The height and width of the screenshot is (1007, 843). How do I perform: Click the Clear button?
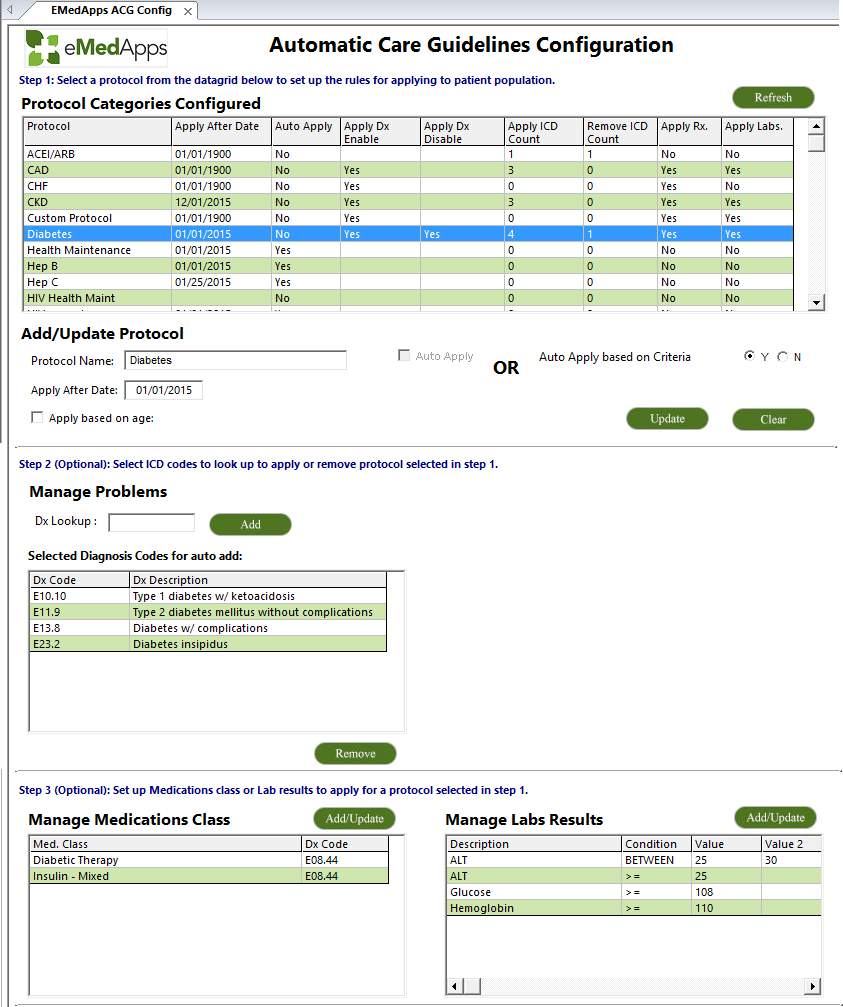[773, 419]
